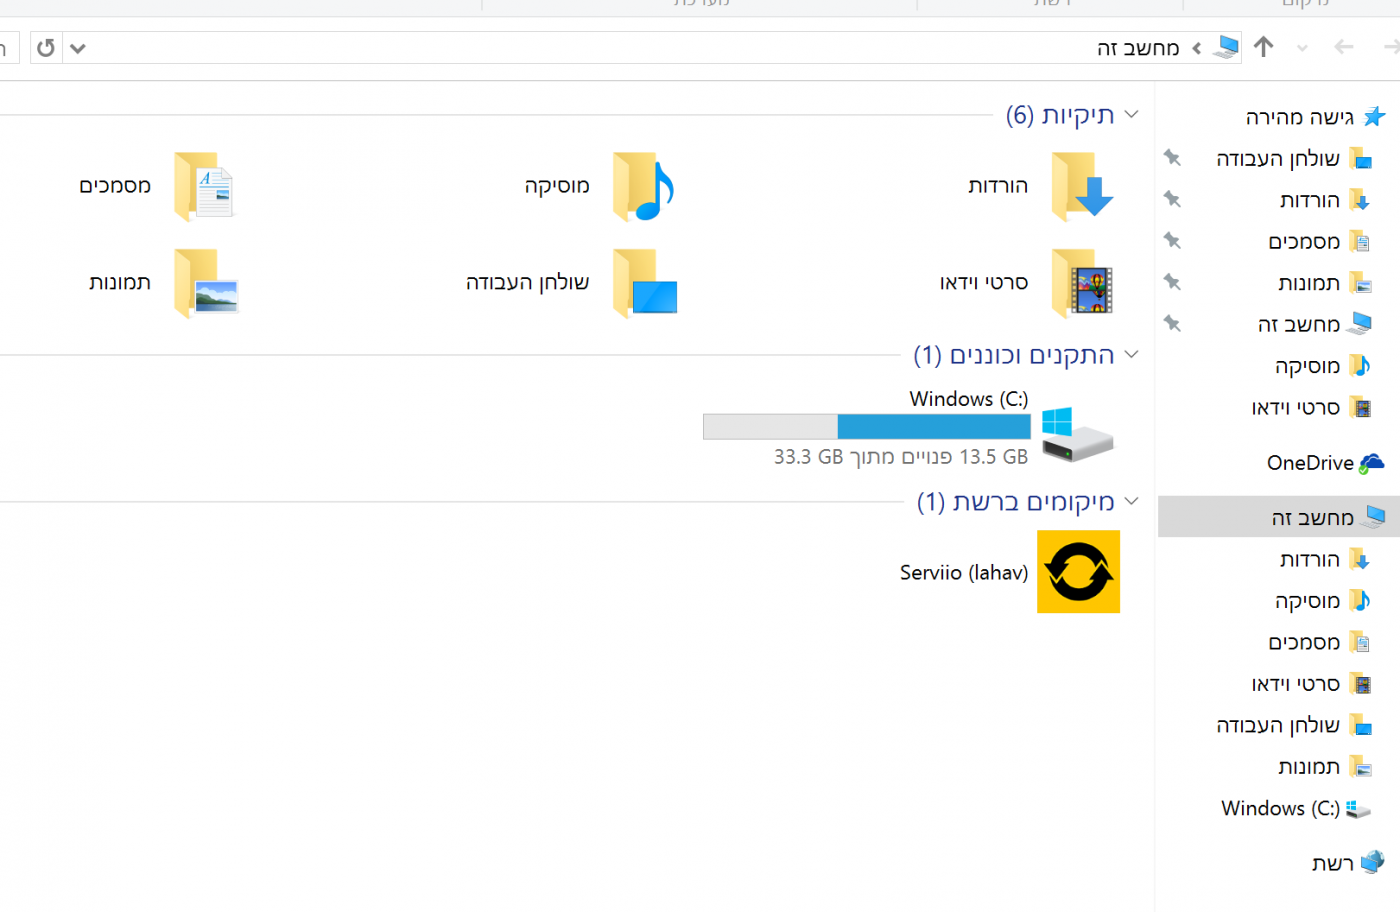Open the תמונות pictures folder icon
The height and width of the screenshot is (912, 1400).
click(x=203, y=283)
